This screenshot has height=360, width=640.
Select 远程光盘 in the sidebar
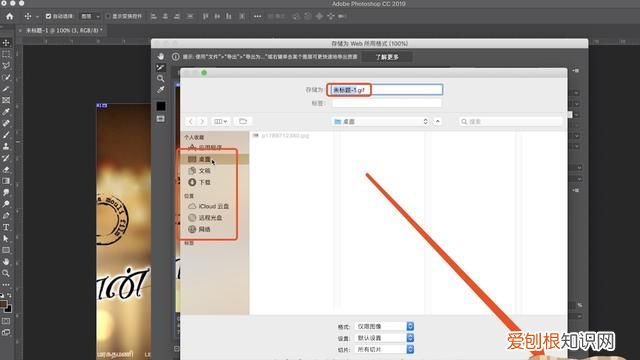(x=215, y=218)
